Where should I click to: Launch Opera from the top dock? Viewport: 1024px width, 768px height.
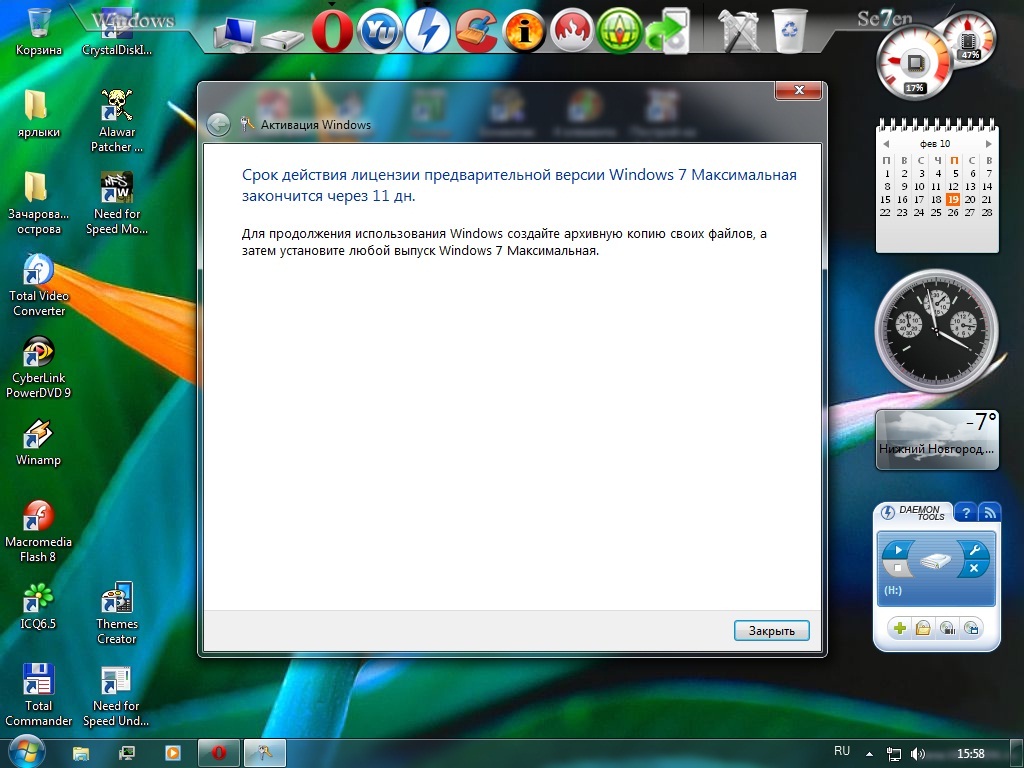pyautogui.click(x=332, y=30)
